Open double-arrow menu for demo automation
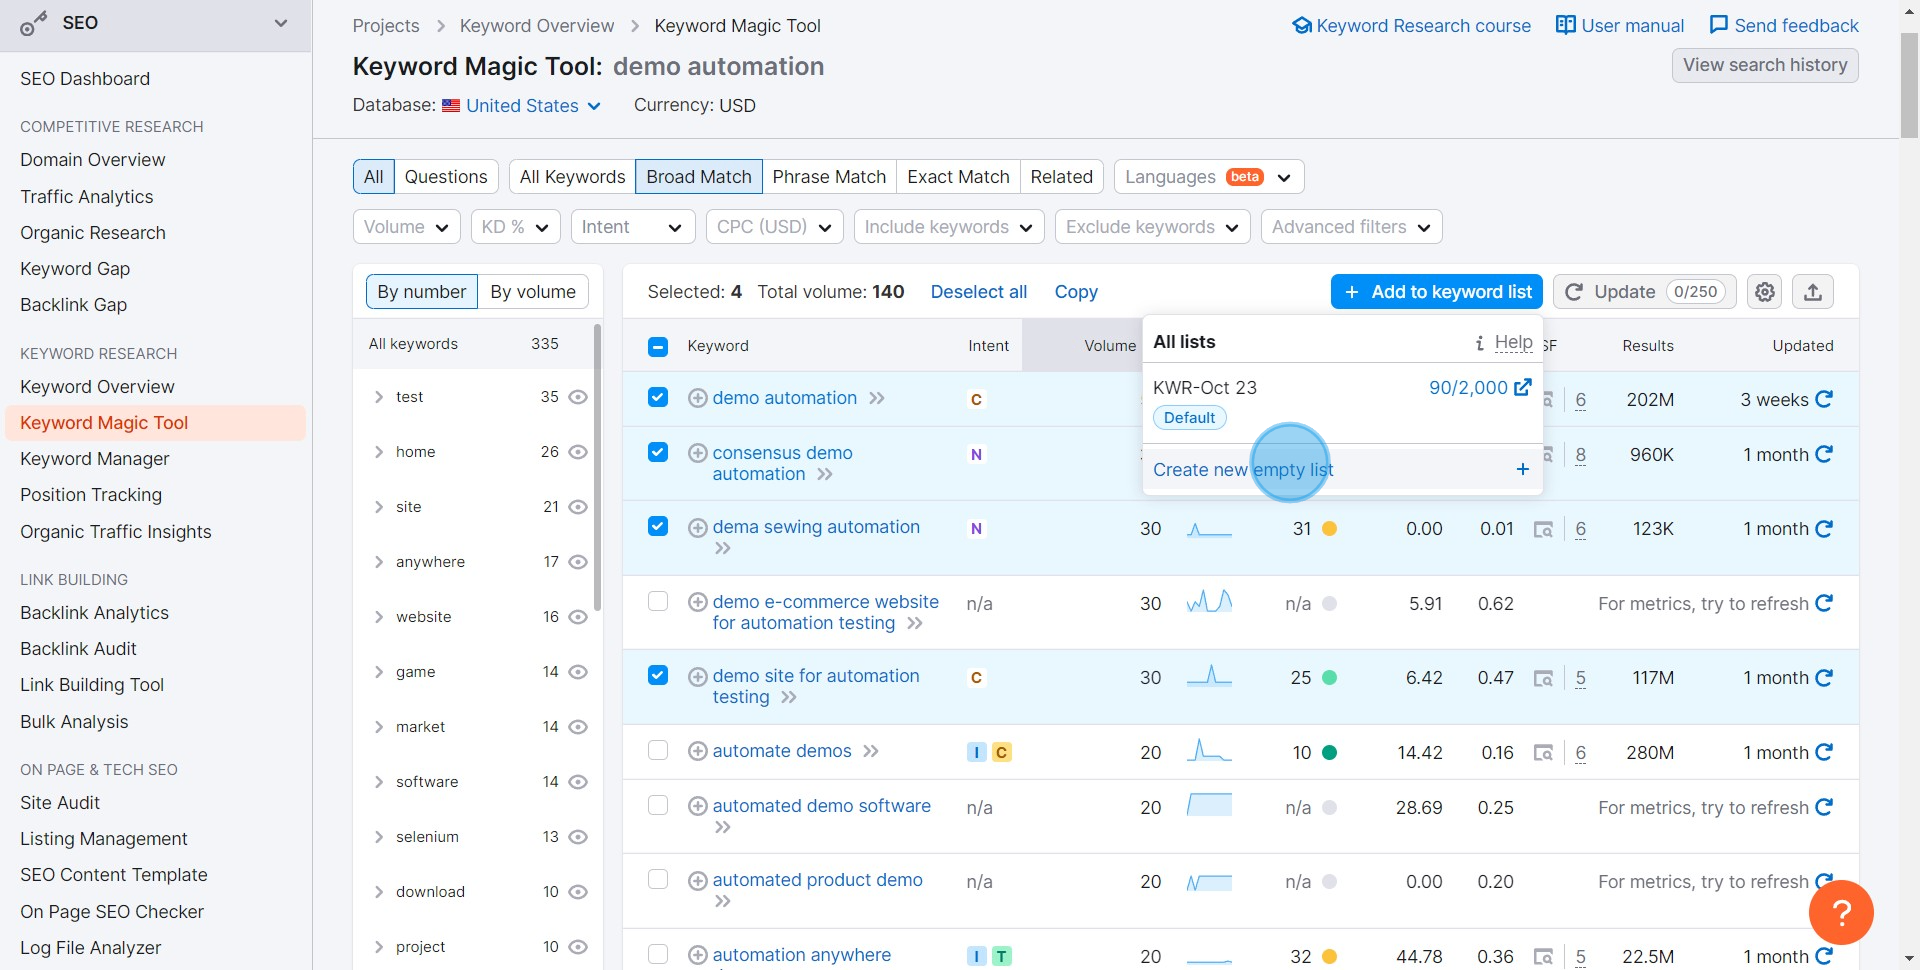 tap(877, 398)
